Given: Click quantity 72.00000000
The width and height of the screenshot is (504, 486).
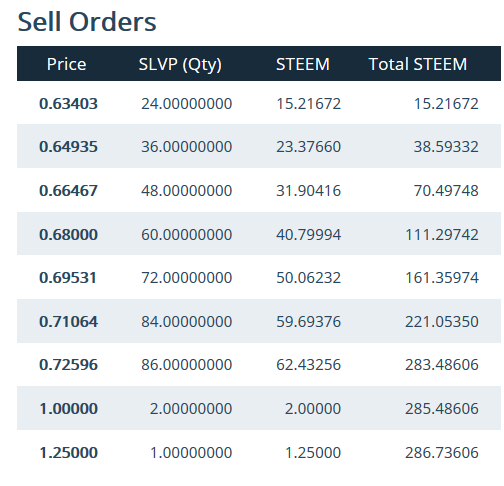Looking at the screenshot, I should (x=186, y=278).
